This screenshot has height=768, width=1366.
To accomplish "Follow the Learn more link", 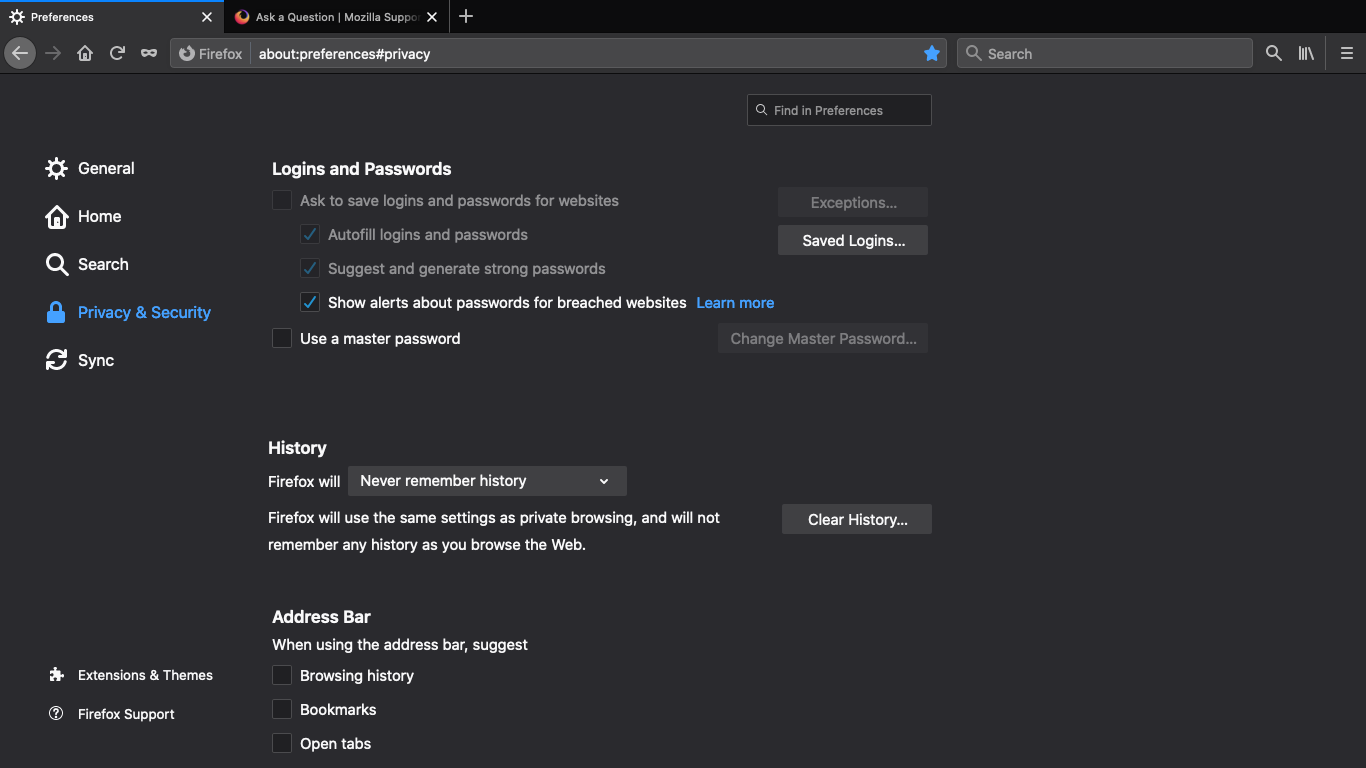I will click(x=735, y=303).
